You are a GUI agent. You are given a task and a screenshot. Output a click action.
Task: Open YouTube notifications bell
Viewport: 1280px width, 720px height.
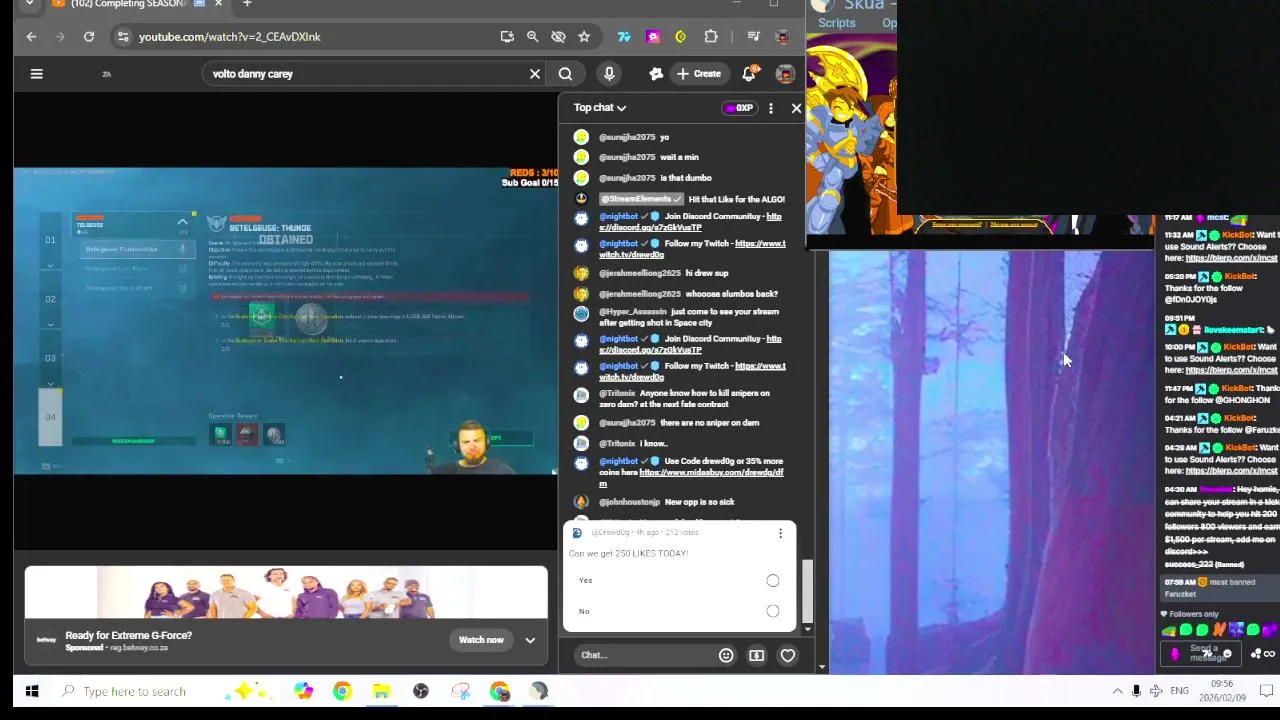click(750, 73)
